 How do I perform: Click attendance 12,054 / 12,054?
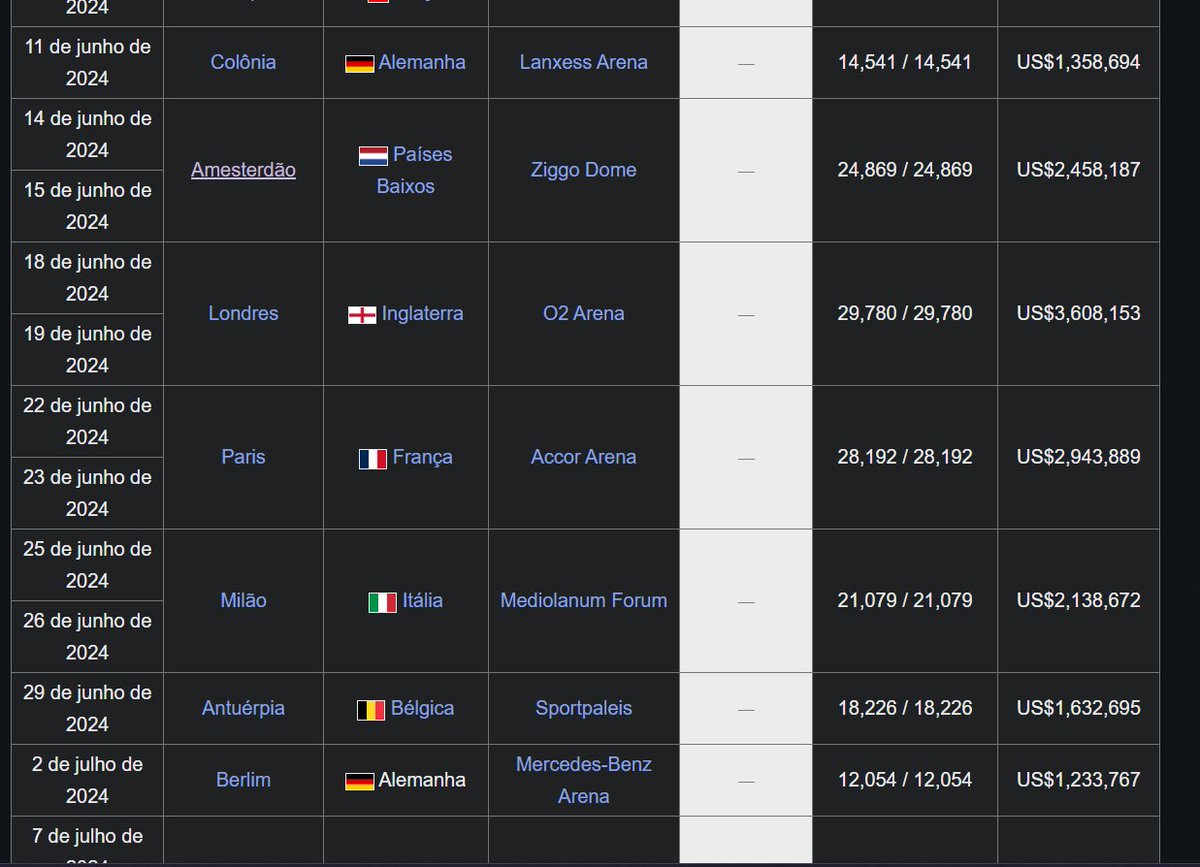(x=905, y=780)
